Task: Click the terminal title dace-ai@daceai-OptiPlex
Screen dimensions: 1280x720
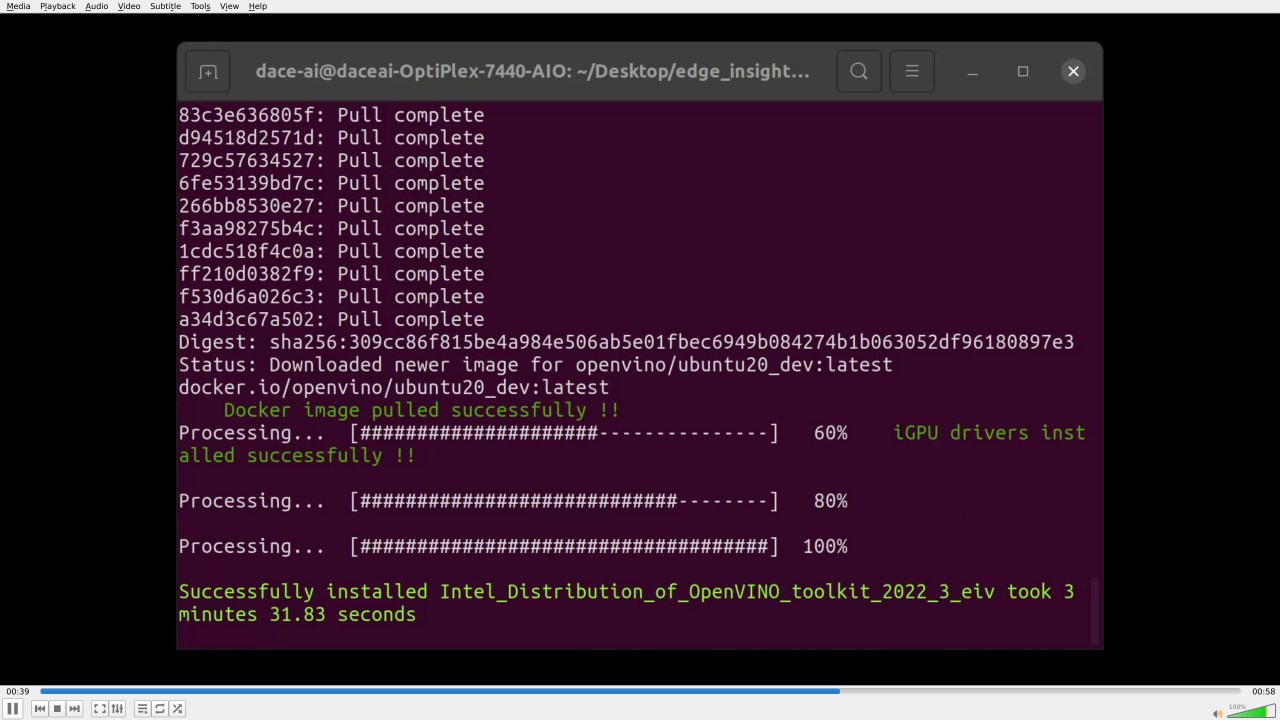Action: (x=533, y=71)
